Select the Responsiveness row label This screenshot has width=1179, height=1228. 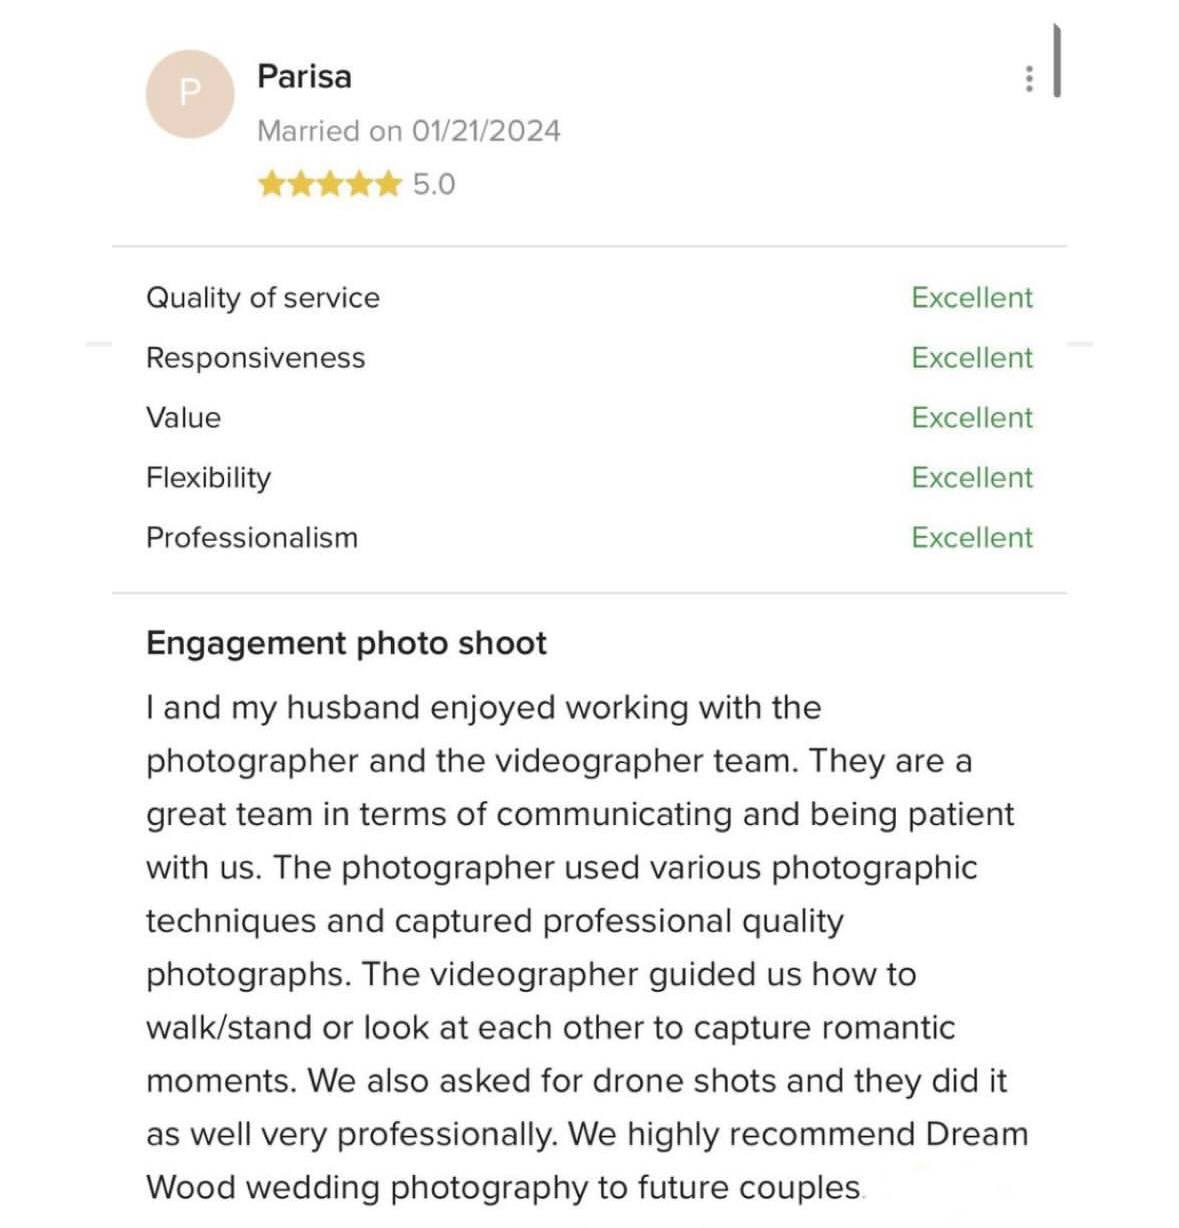click(256, 358)
